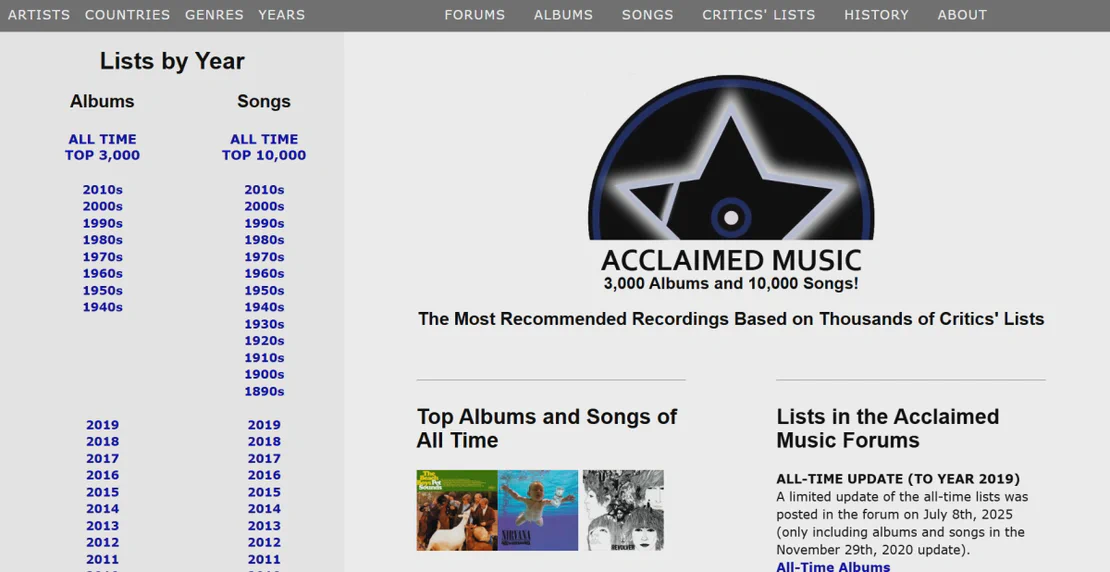Open the 2018 albums list
Viewport: 1110px width, 572px height.
[103, 442]
